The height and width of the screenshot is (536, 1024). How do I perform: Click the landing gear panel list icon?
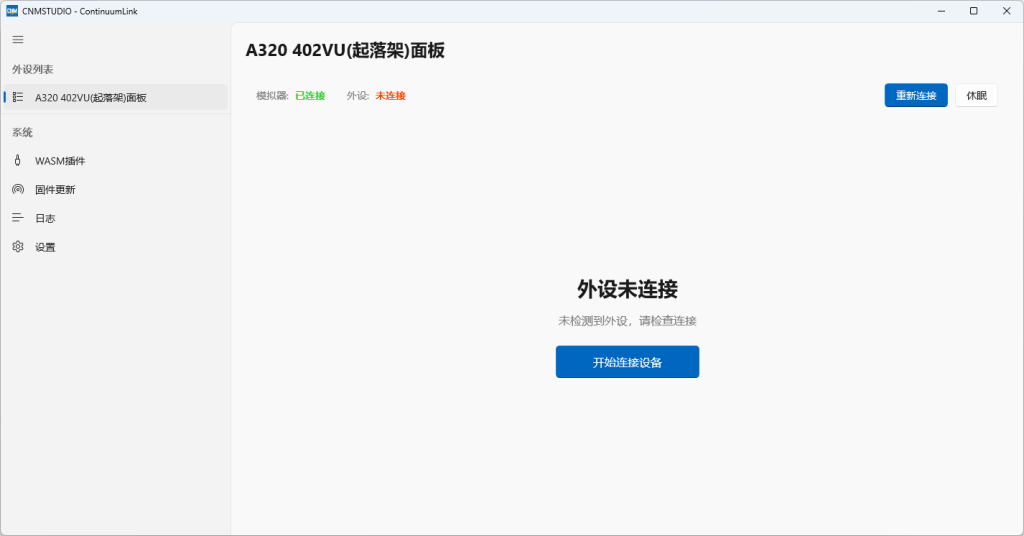[x=18, y=97]
